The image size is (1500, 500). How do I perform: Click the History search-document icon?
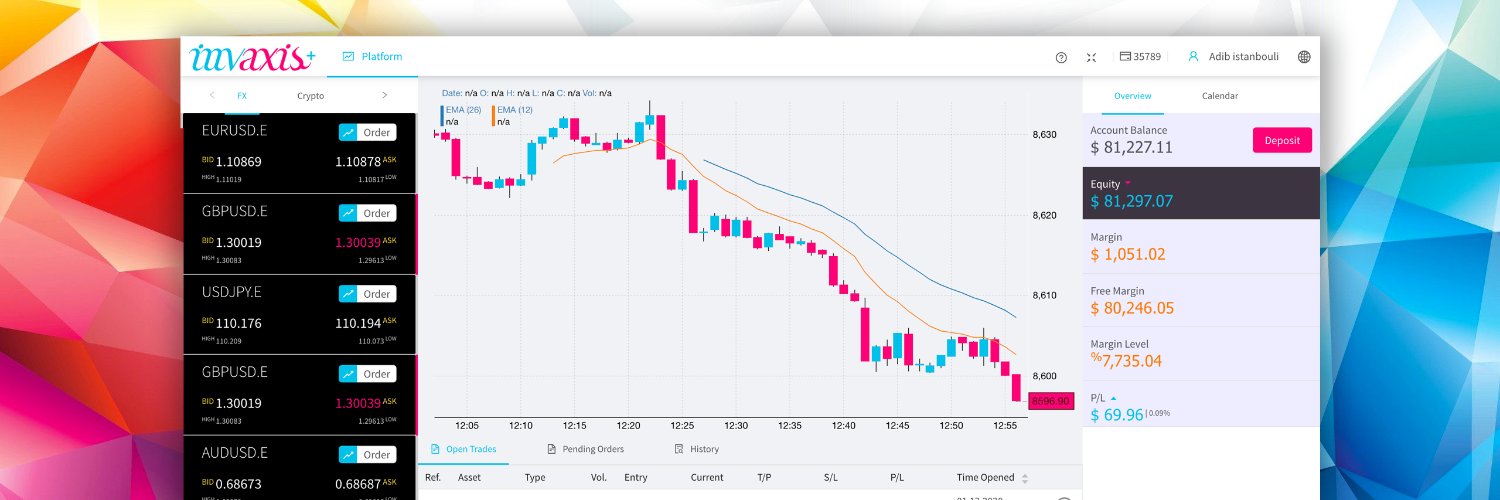pyautogui.click(x=679, y=449)
